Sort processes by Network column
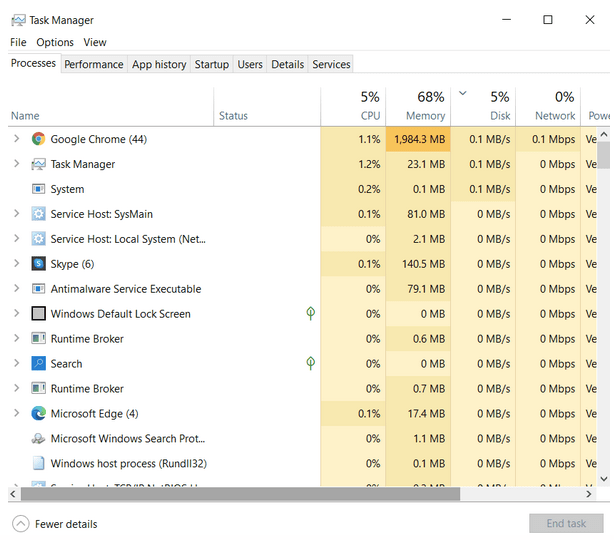614x540 pixels. coord(548,107)
